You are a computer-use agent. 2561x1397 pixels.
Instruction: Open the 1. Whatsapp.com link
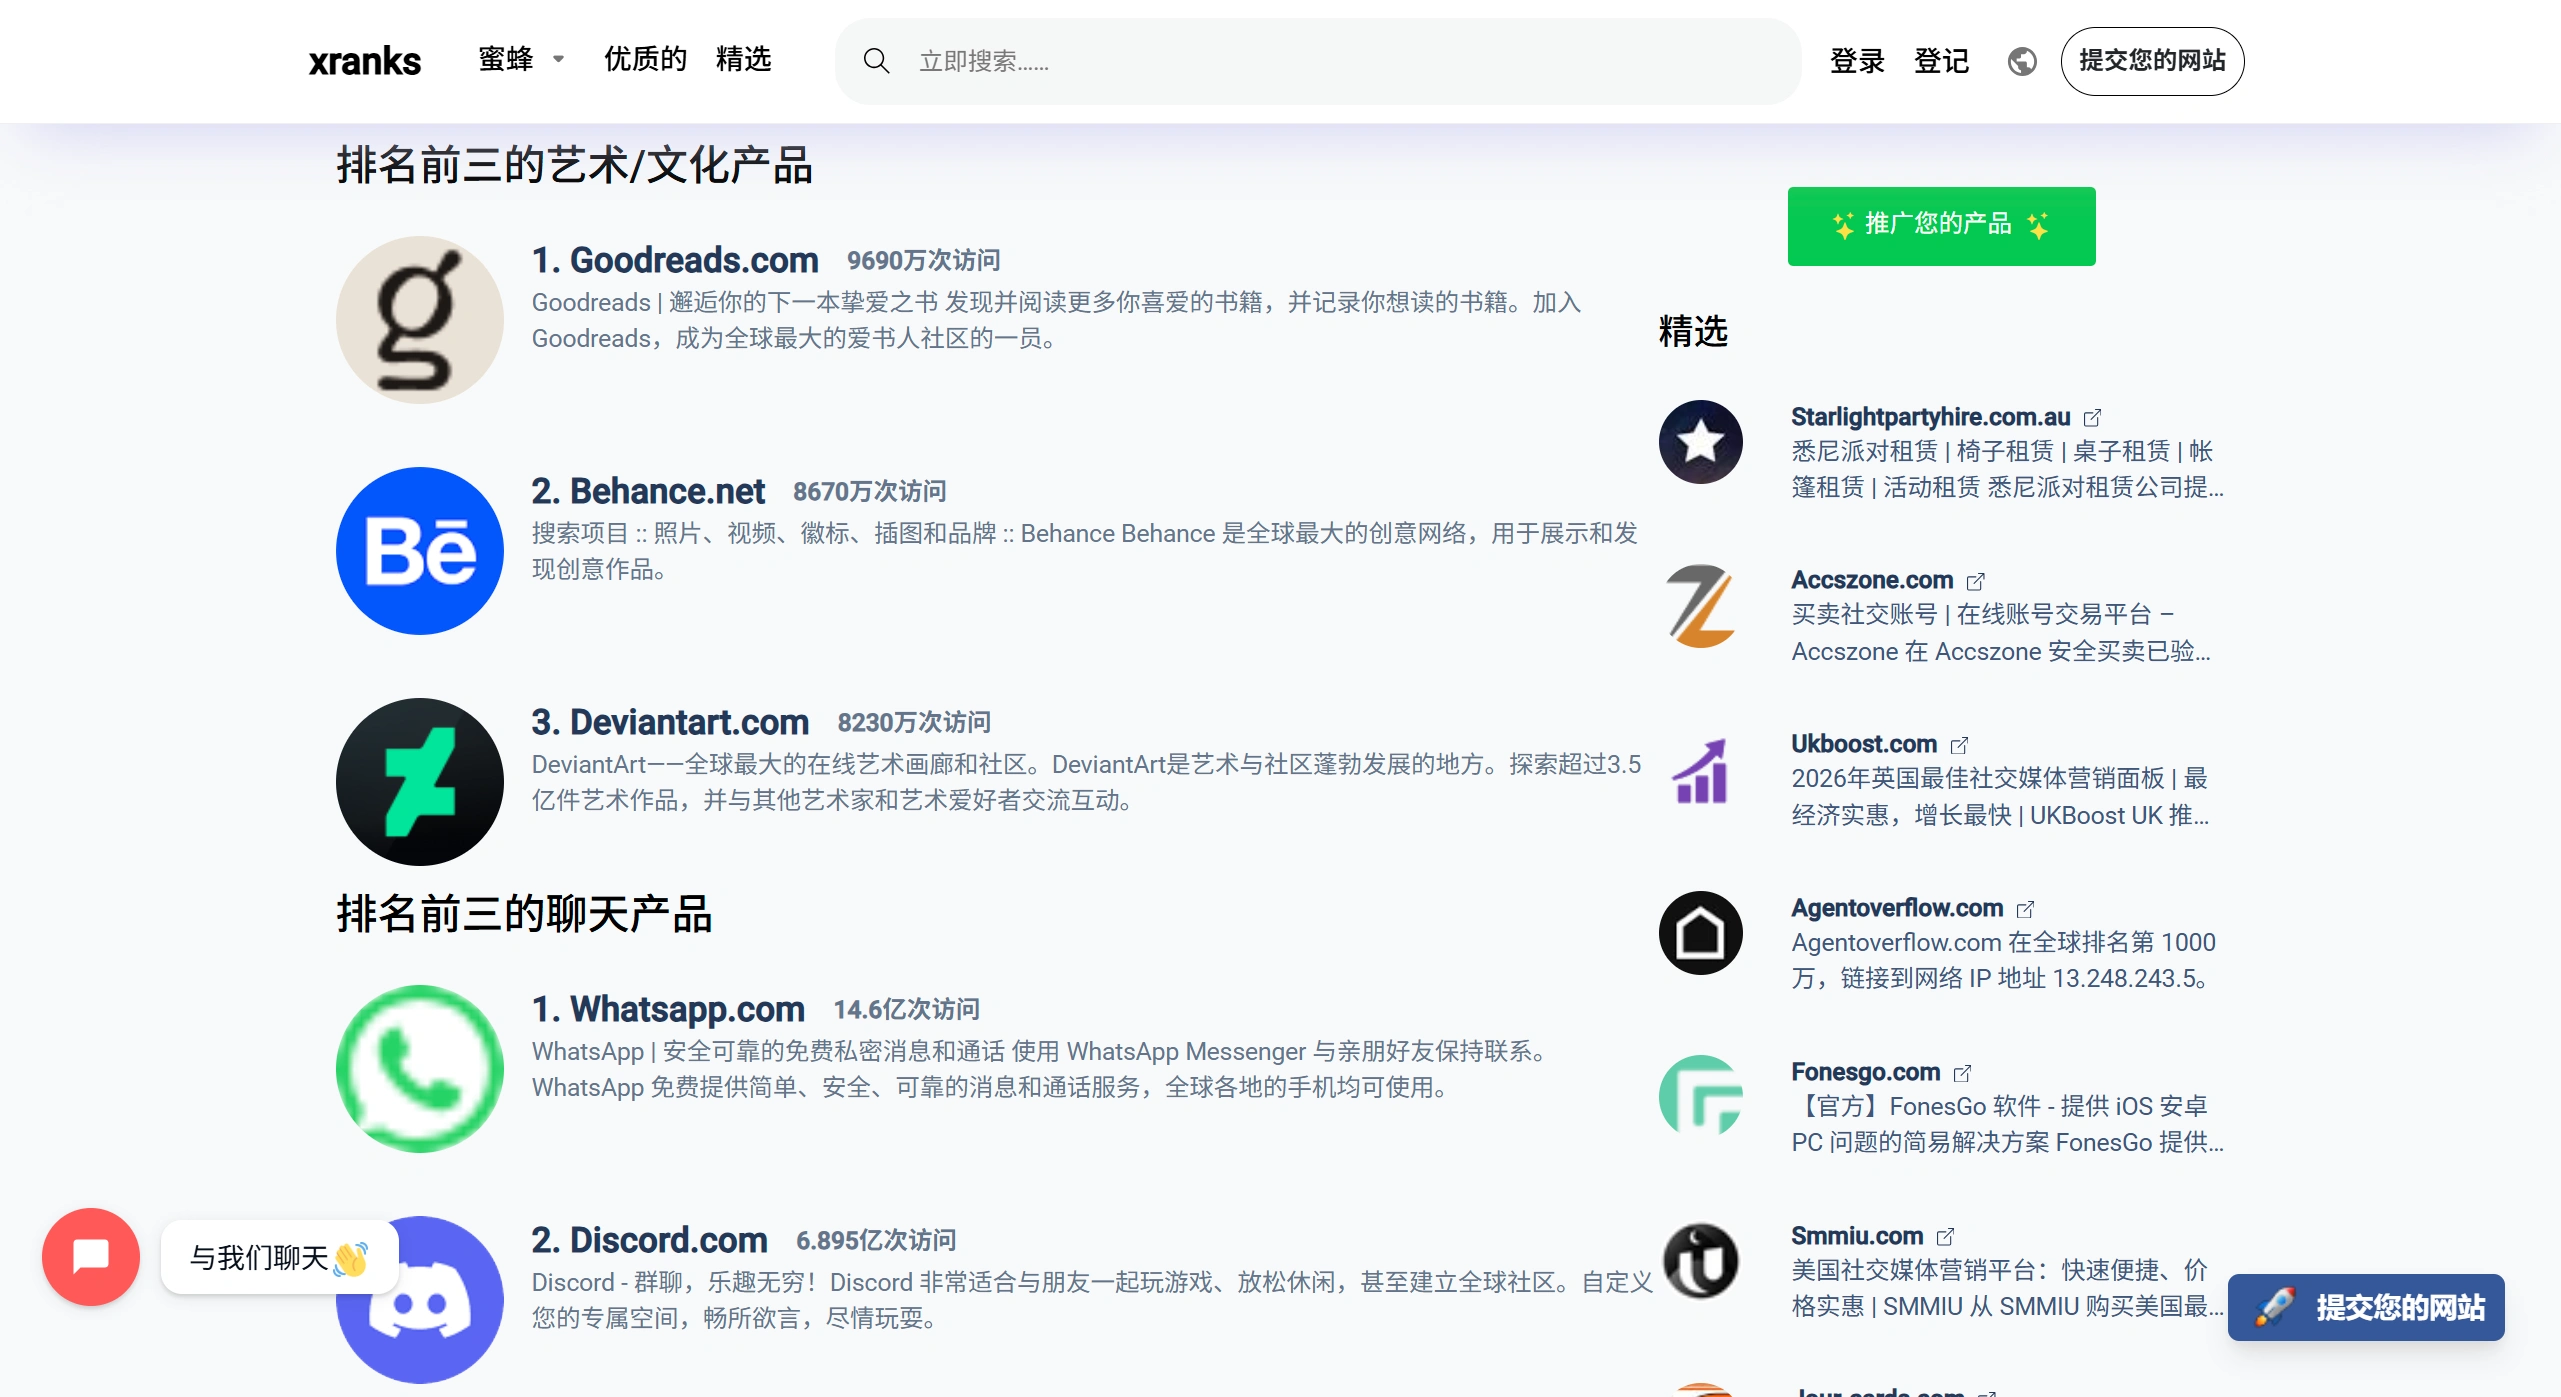(x=668, y=1009)
